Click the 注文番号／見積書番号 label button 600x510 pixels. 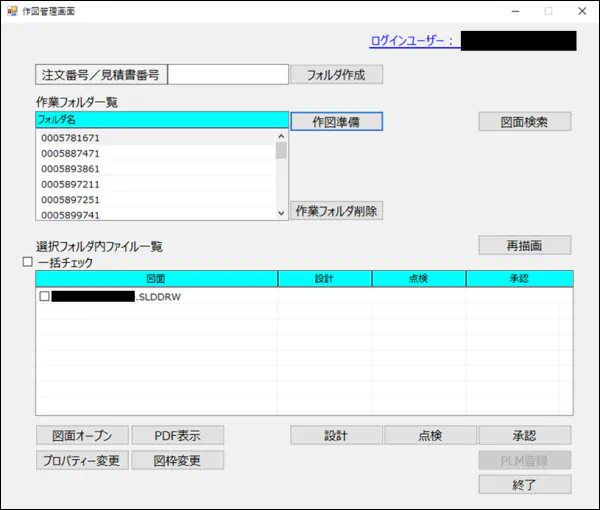click(x=101, y=75)
